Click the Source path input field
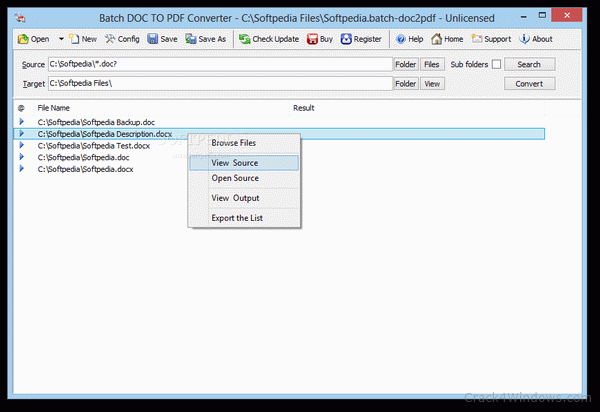The width and height of the screenshot is (600, 412). coord(219,64)
